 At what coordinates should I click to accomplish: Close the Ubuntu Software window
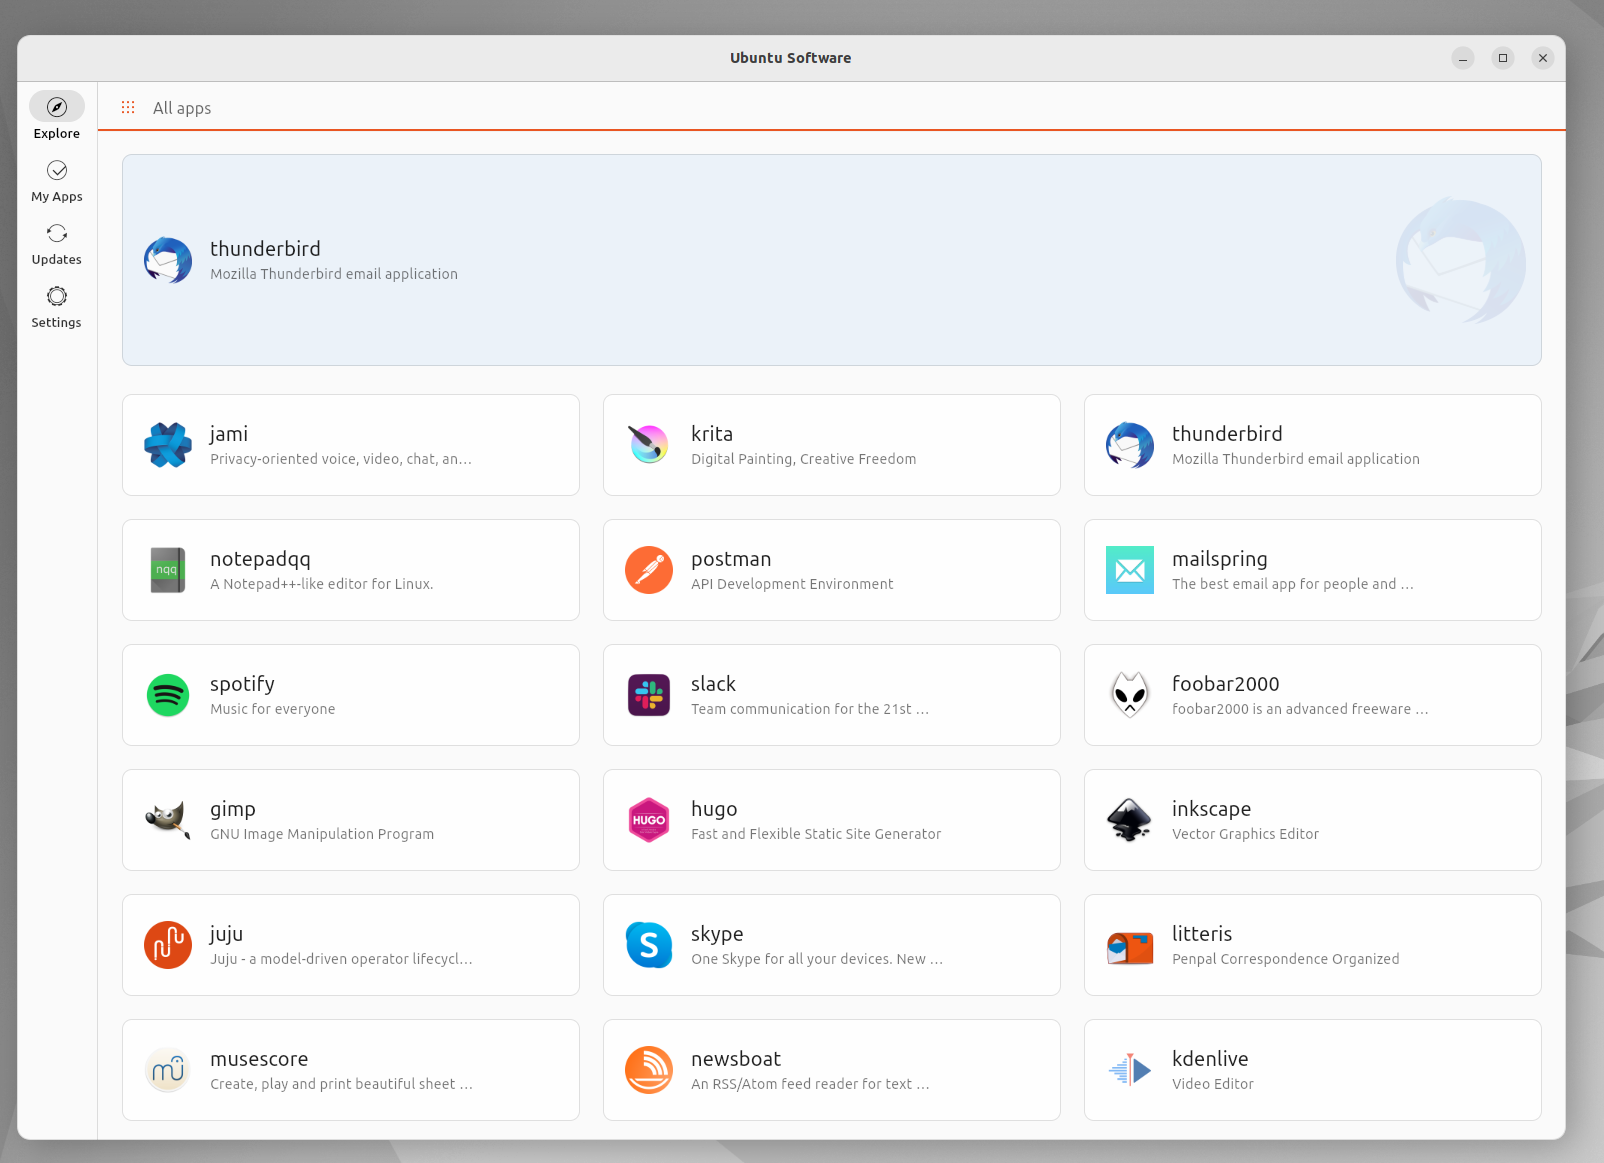pos(1543,58)
